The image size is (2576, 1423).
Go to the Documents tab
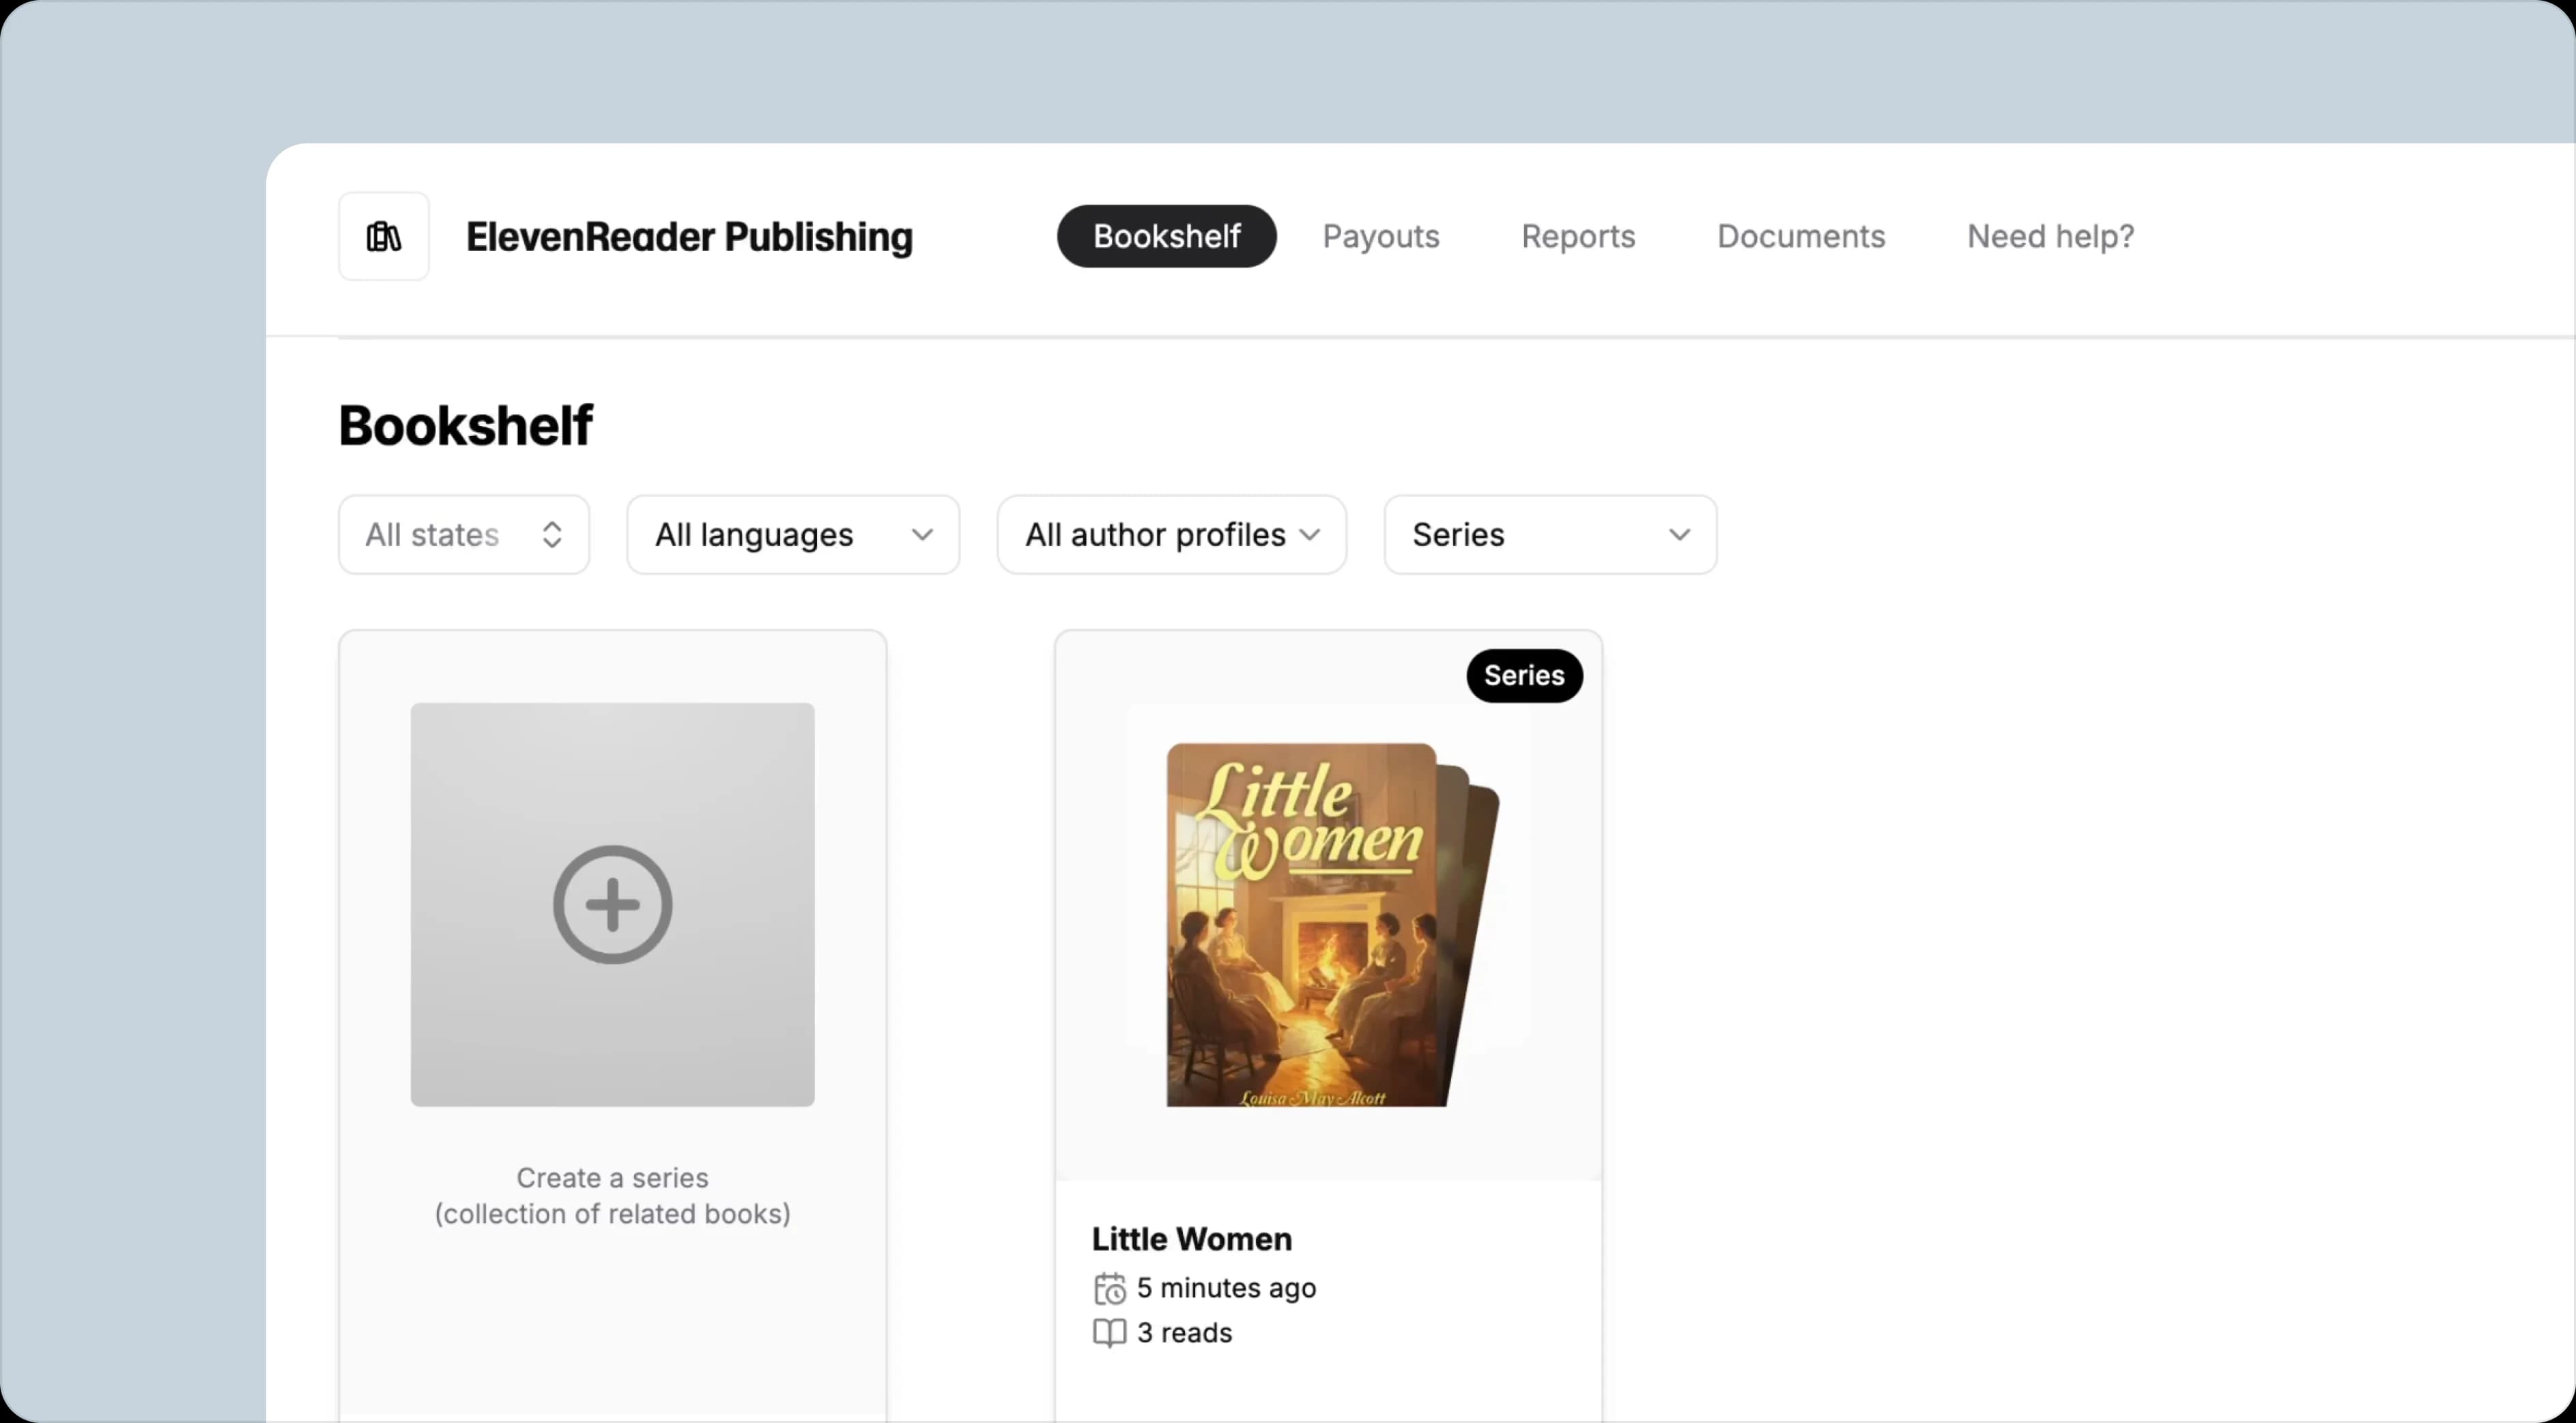coord(1800,237)
